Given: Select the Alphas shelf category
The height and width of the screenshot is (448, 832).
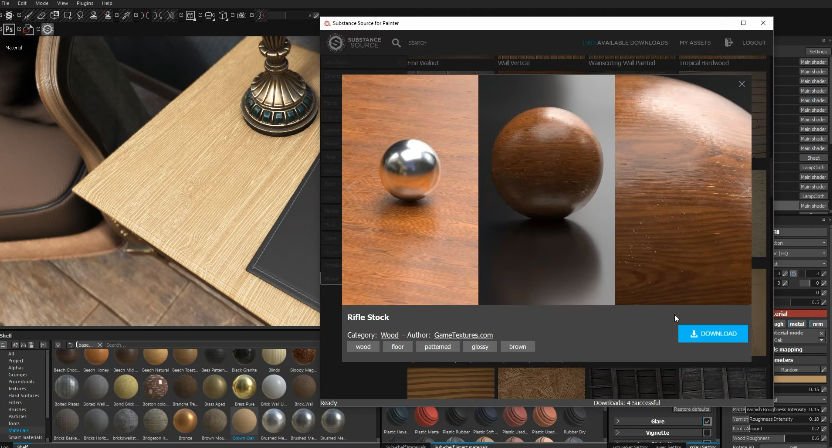Looking at the screenshot, I should (15, 367).
